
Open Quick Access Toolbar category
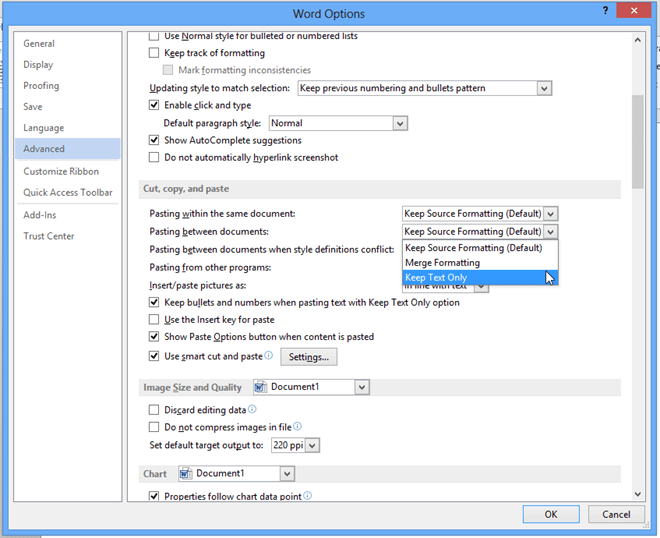point(67,192)
